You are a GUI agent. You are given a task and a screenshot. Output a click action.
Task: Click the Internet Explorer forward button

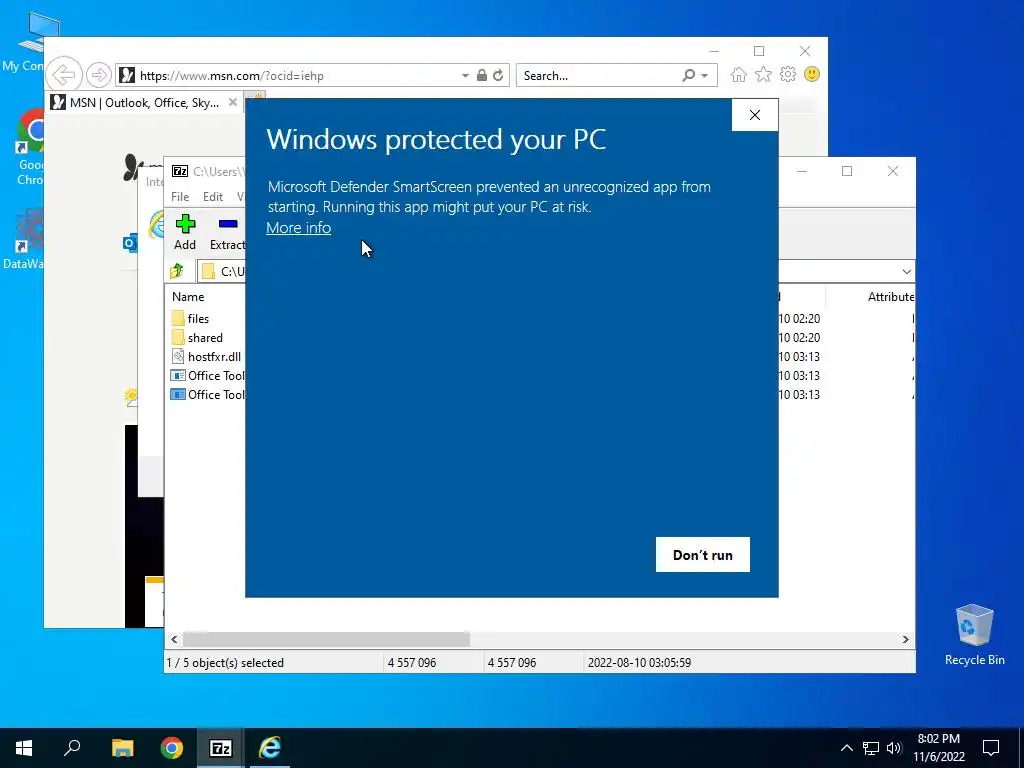click(x=99, y=75)
